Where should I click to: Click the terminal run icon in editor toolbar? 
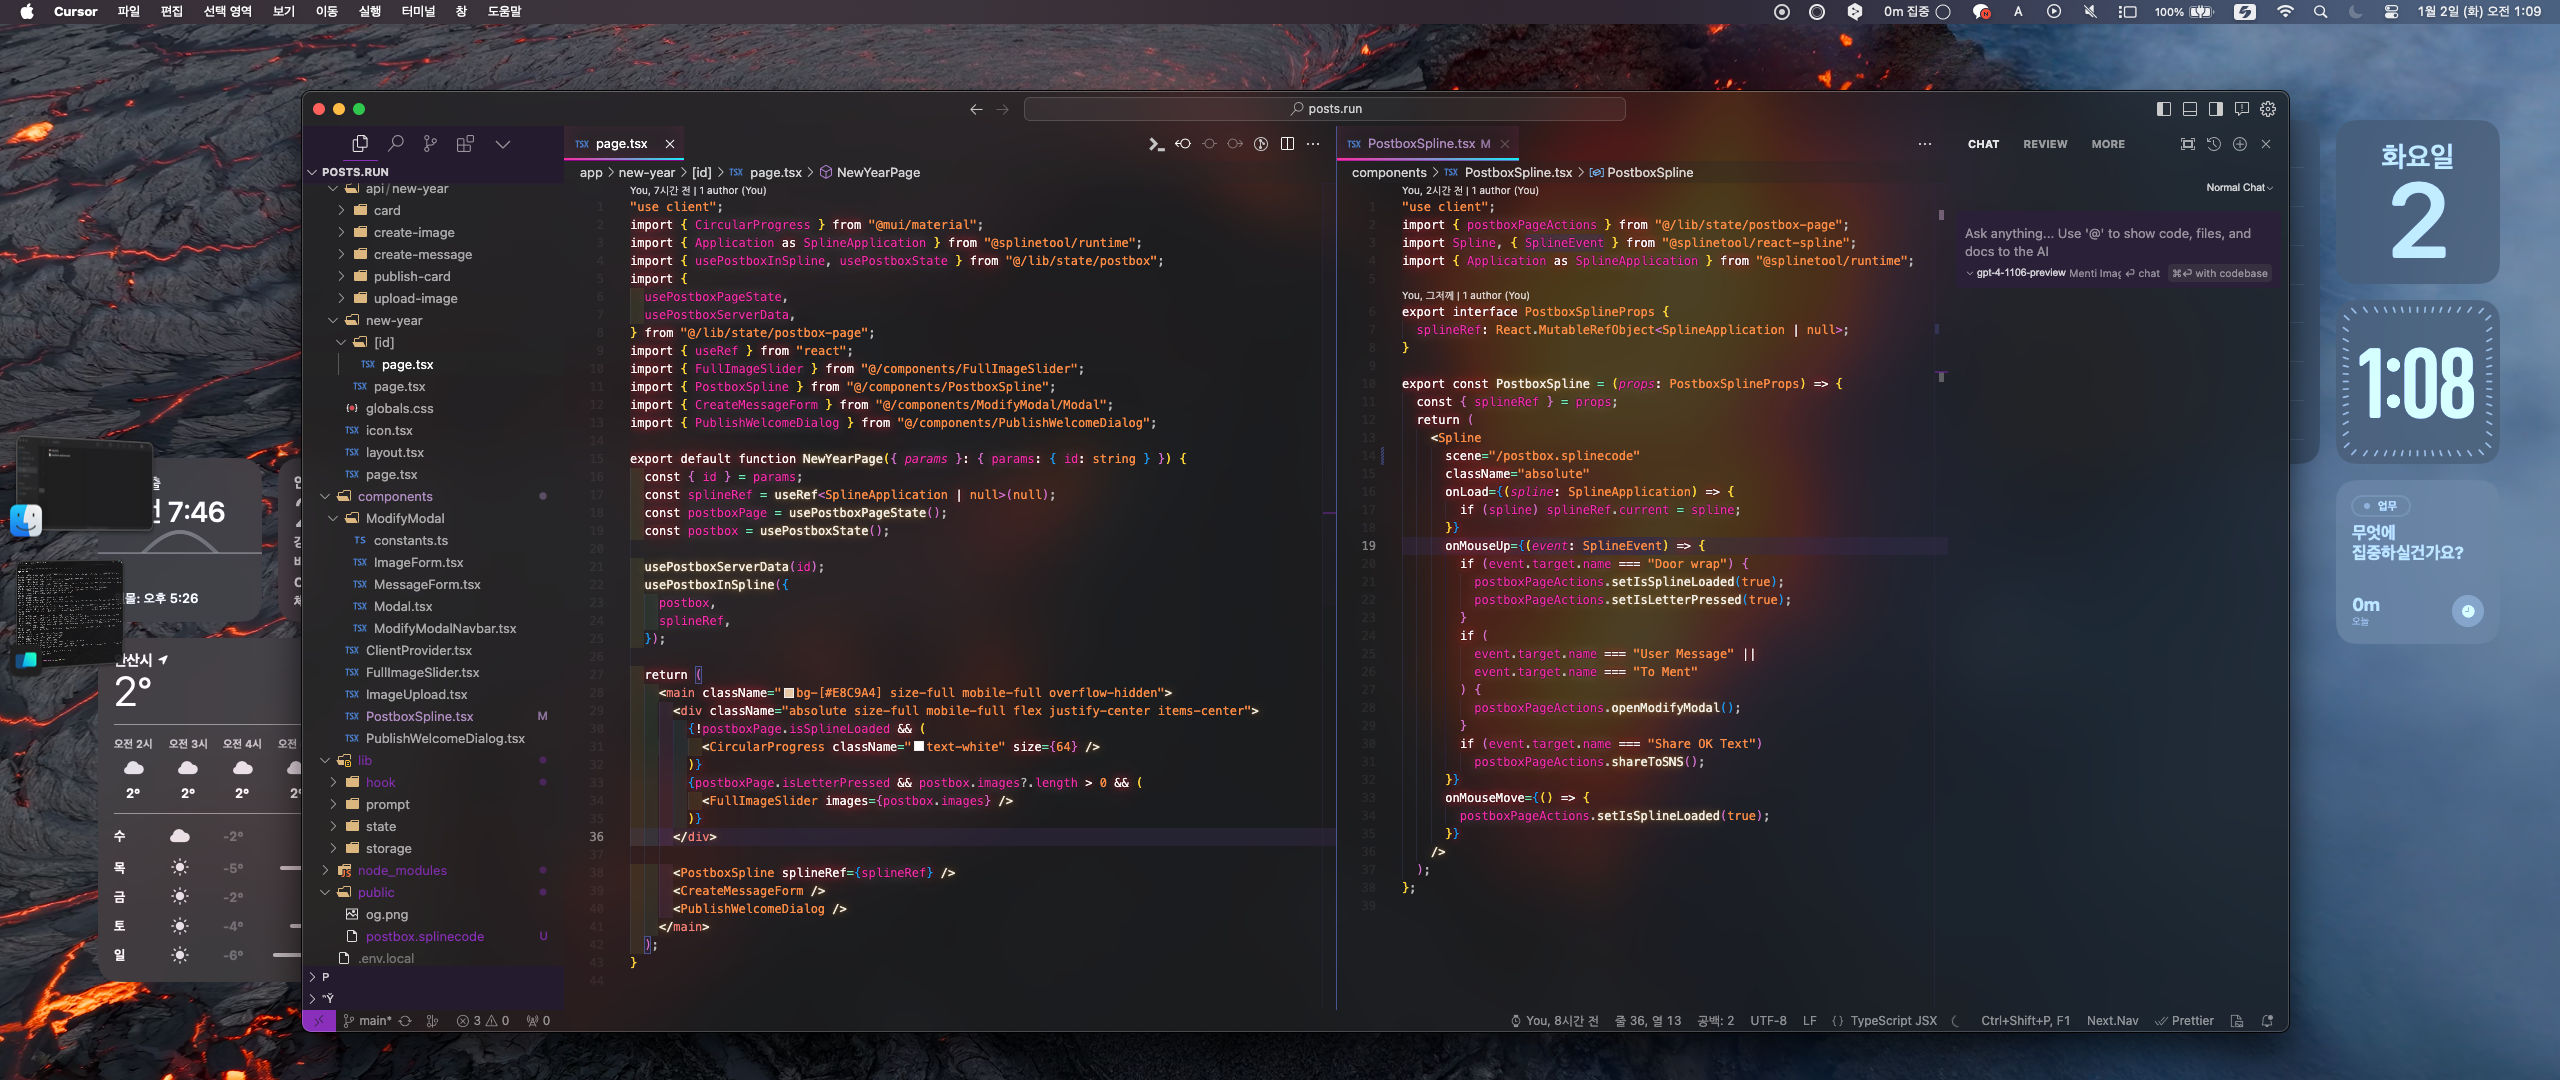coord(1156,144)
